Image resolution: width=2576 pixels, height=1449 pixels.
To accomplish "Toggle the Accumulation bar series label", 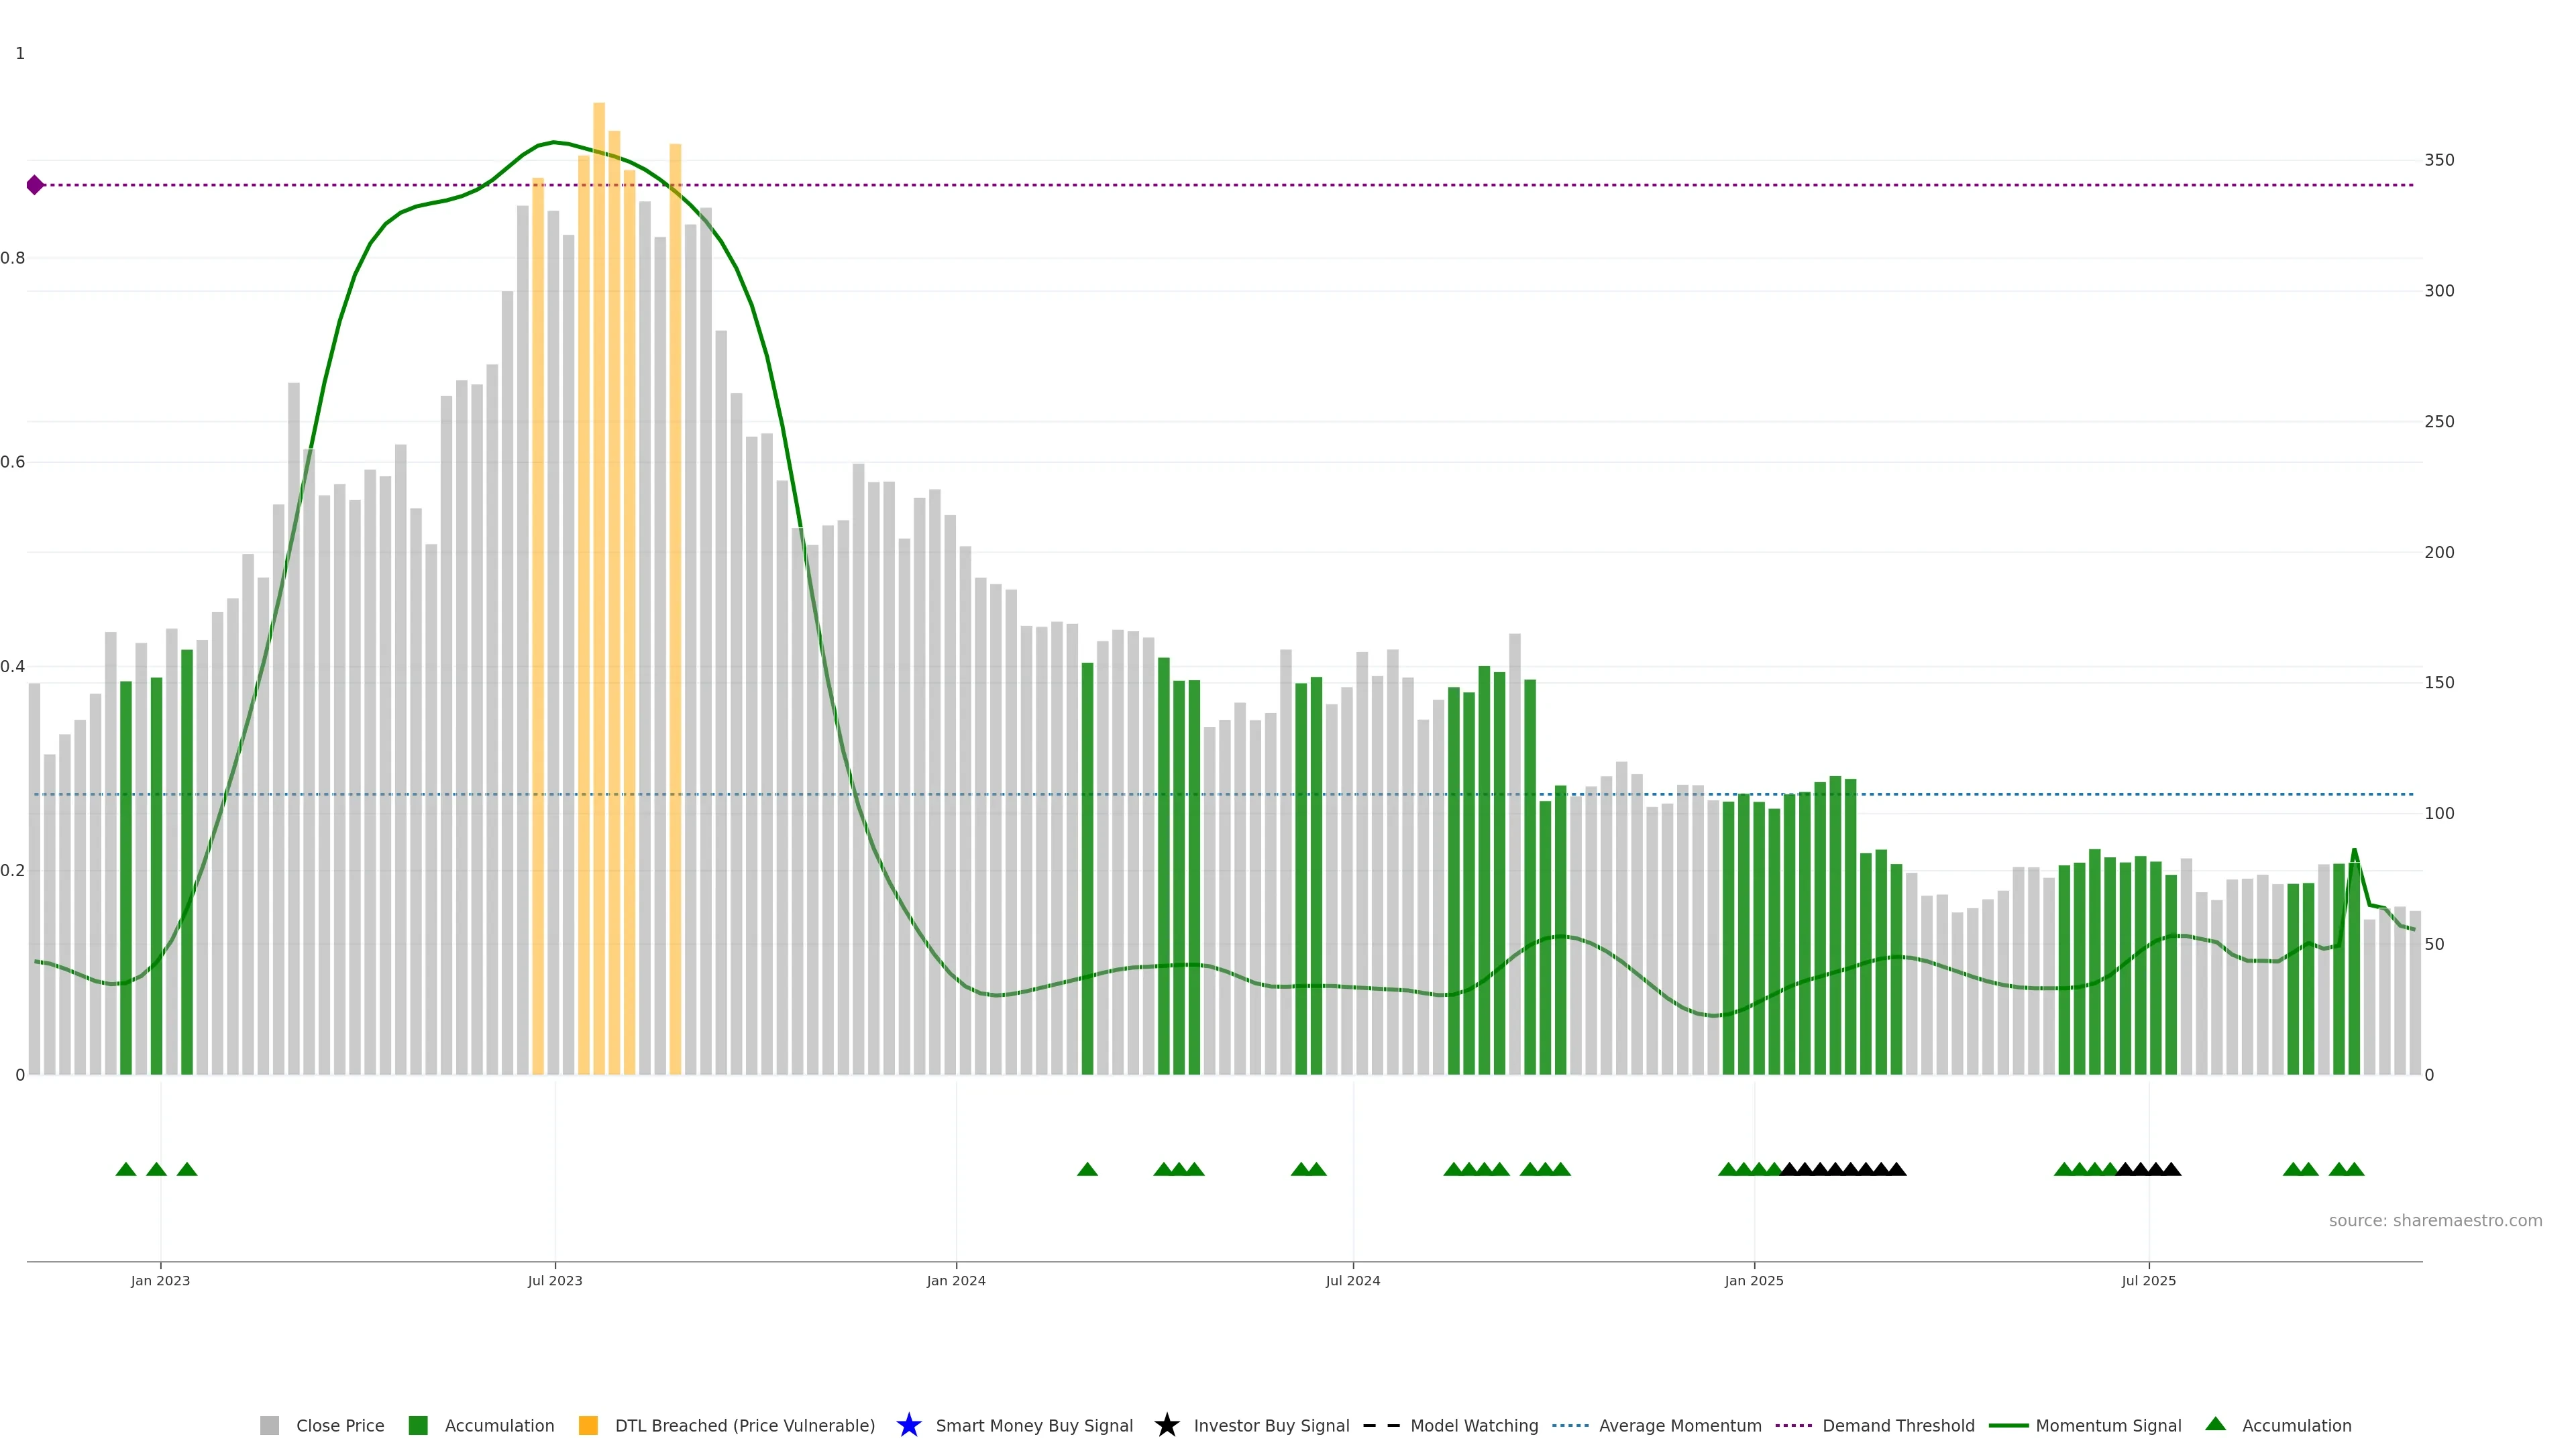I will [x=499, y=1425].
